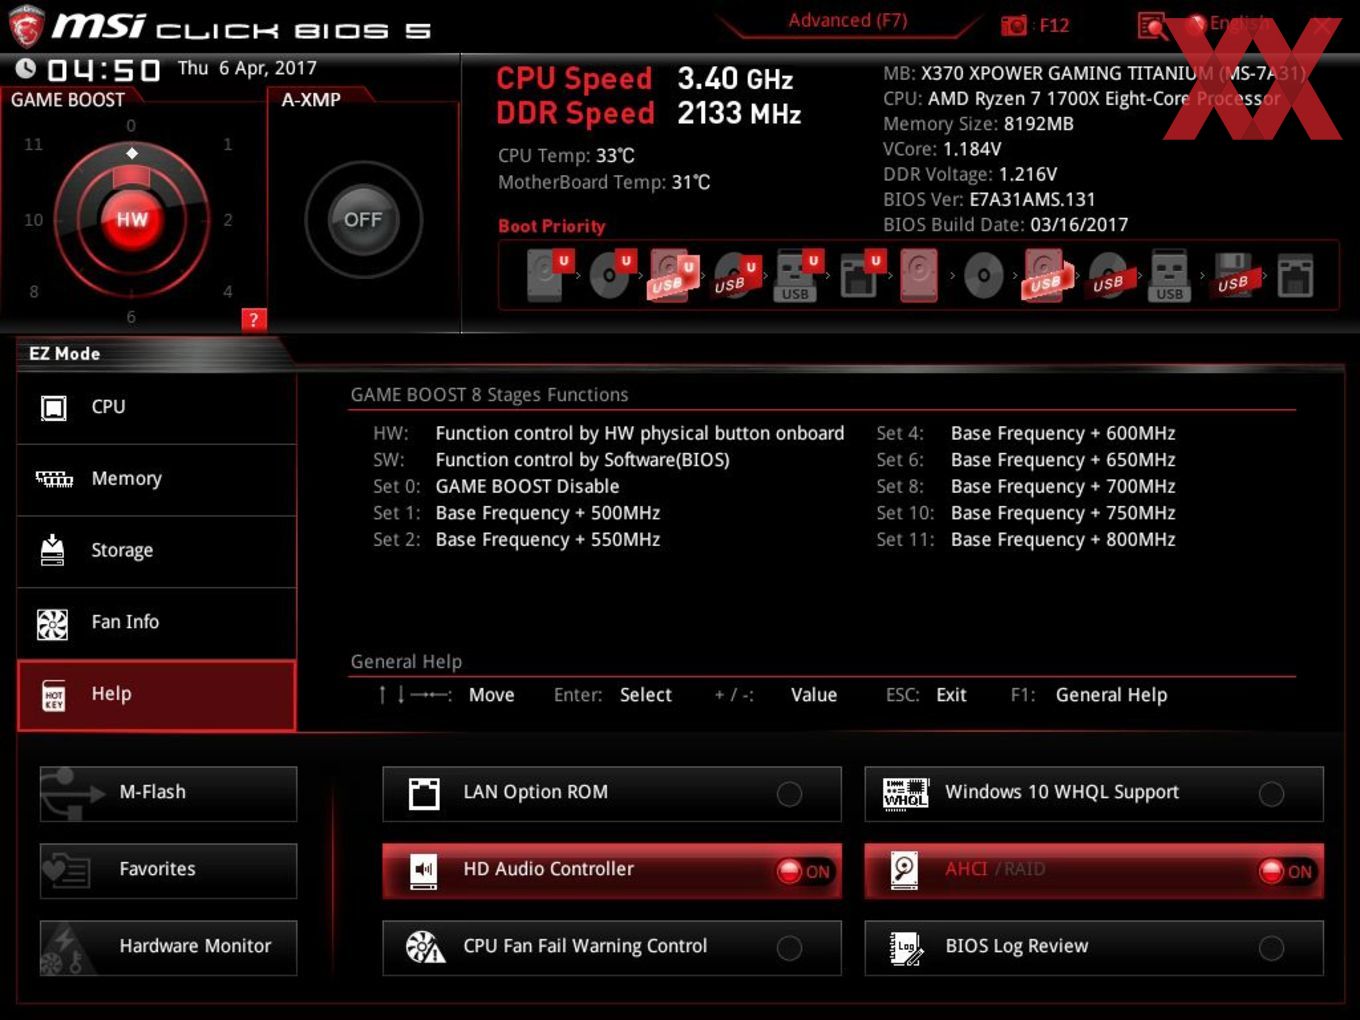Click stage 8 on Game Boost dial

[34, 292]
